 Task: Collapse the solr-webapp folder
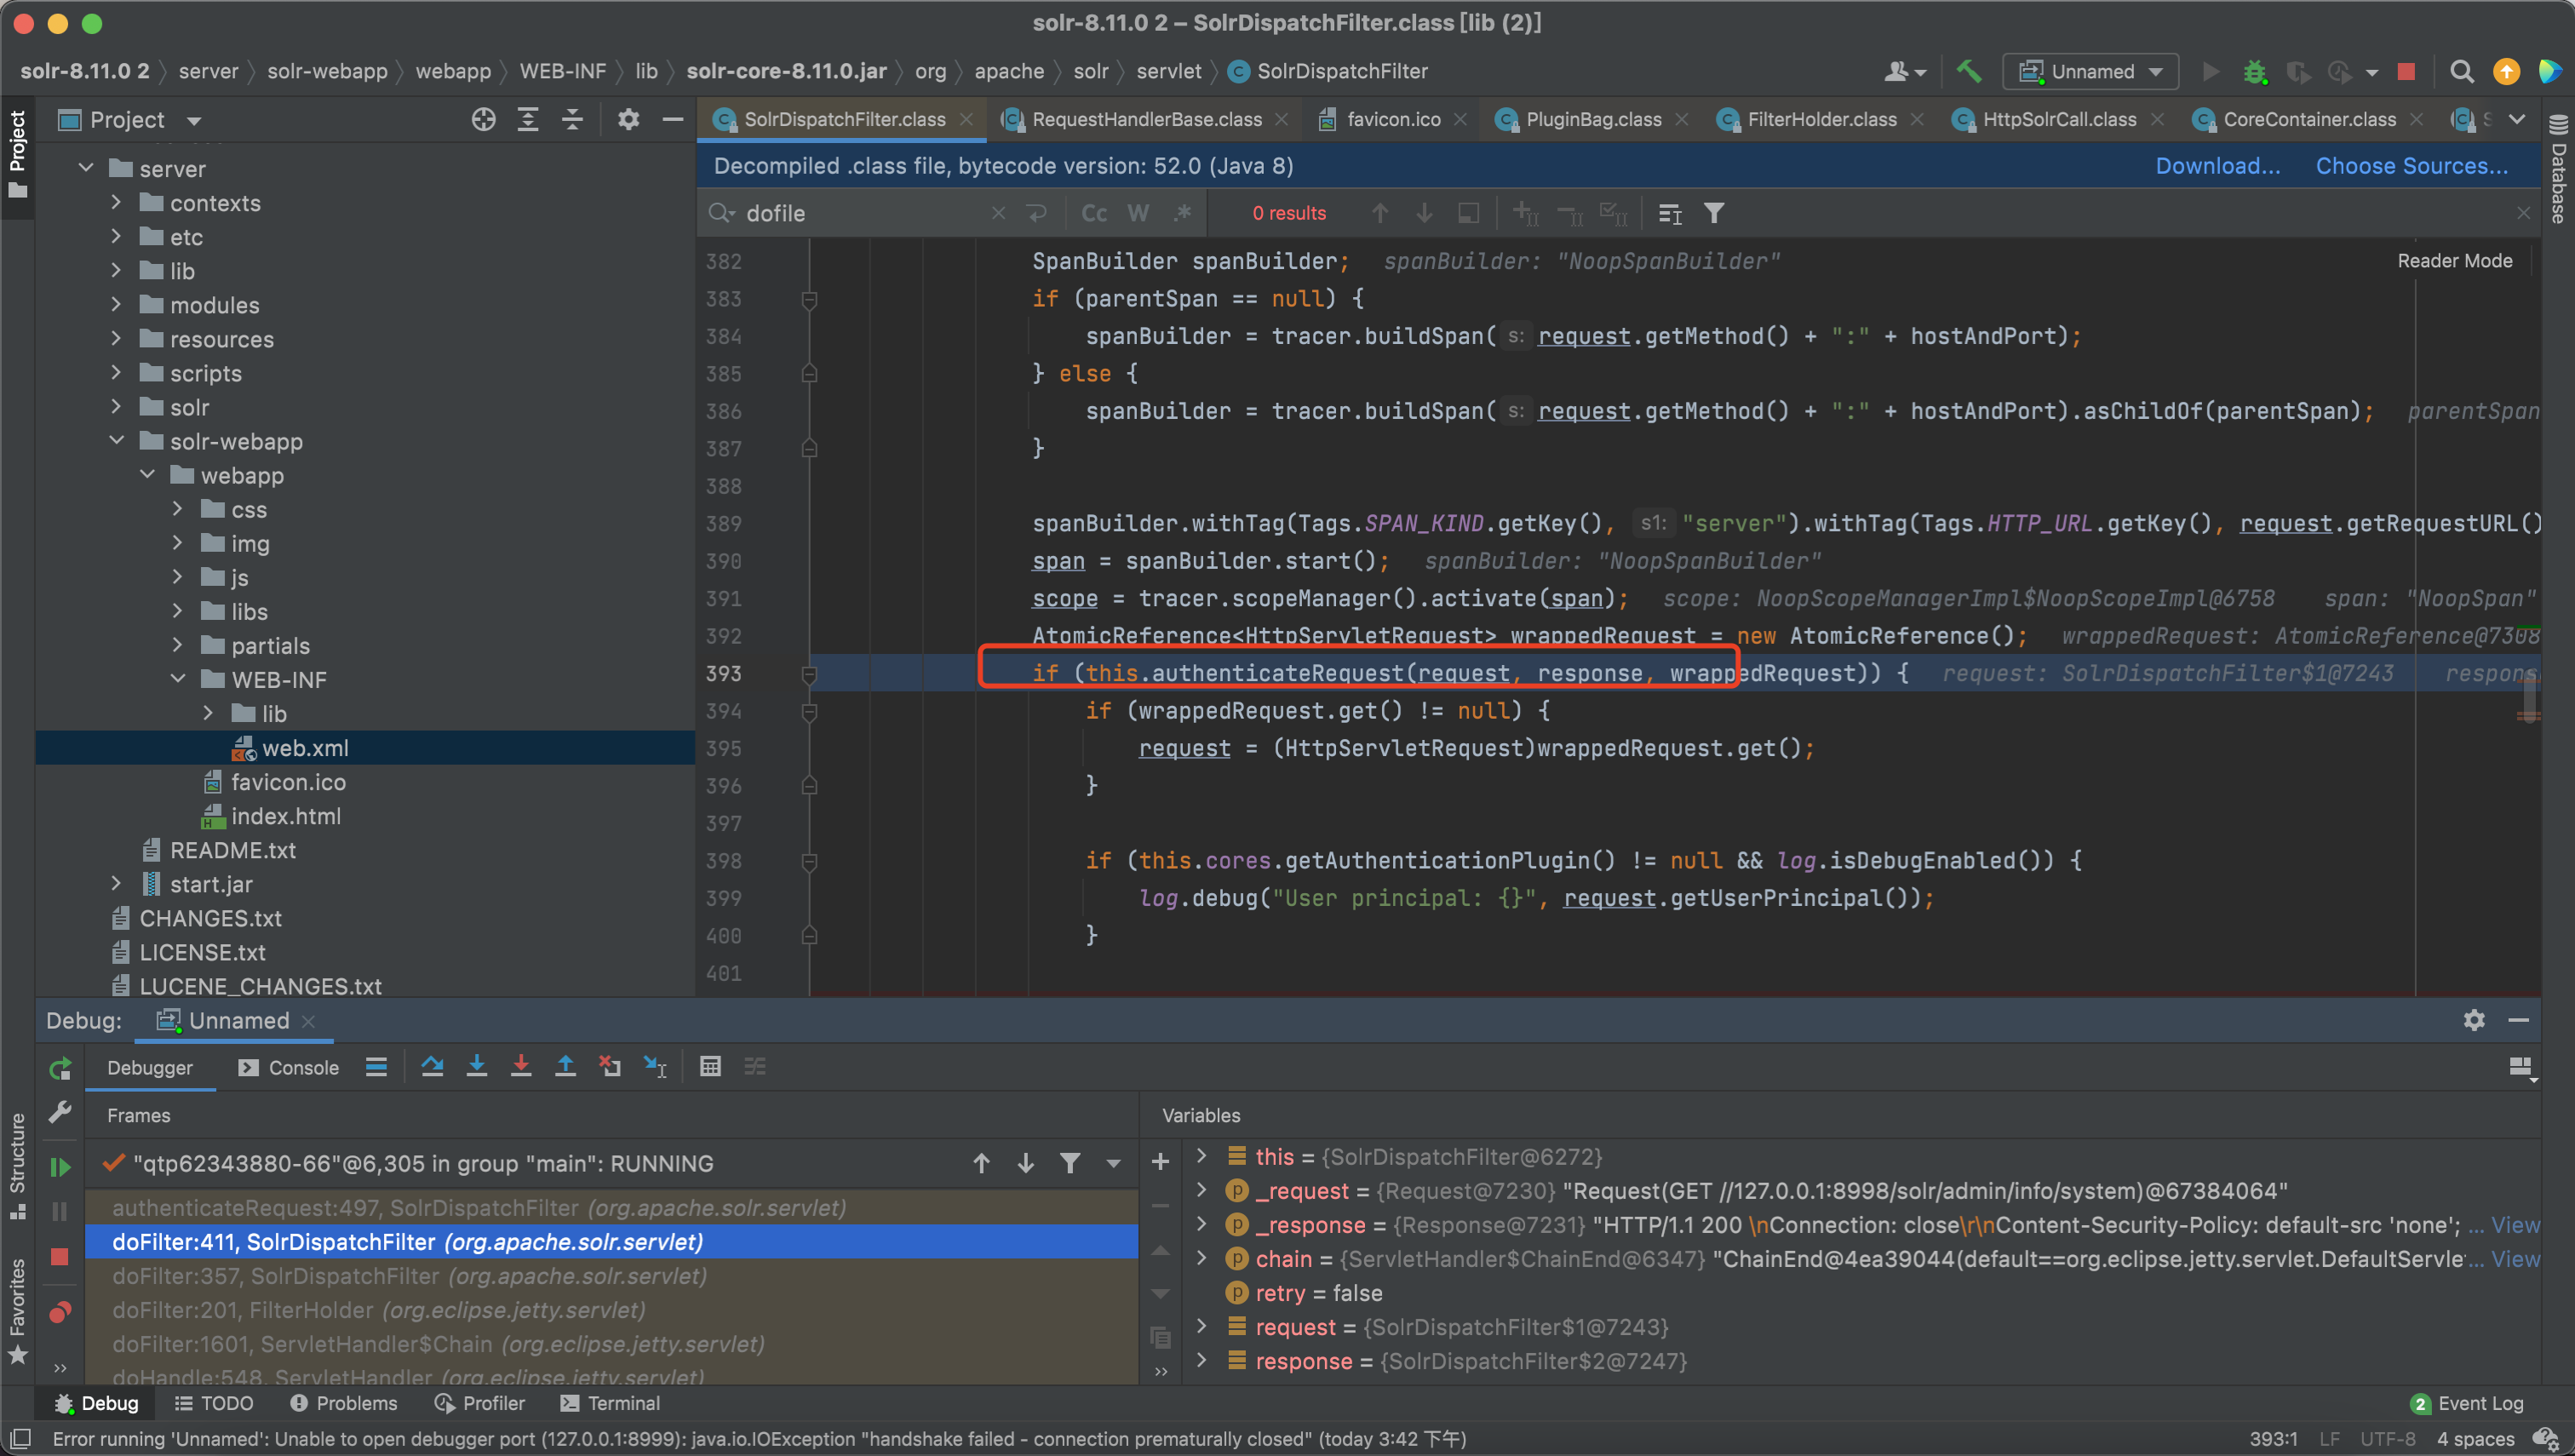[116, 440]
